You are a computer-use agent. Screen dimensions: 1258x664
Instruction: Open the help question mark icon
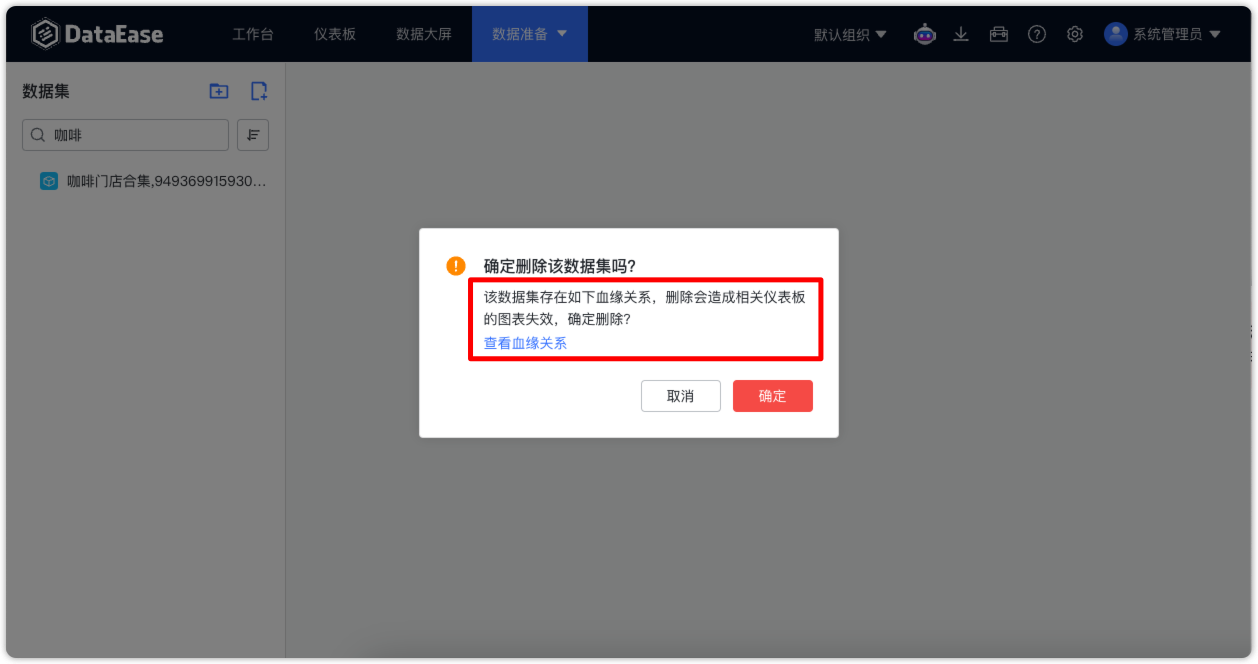(x=1036, y=33)
